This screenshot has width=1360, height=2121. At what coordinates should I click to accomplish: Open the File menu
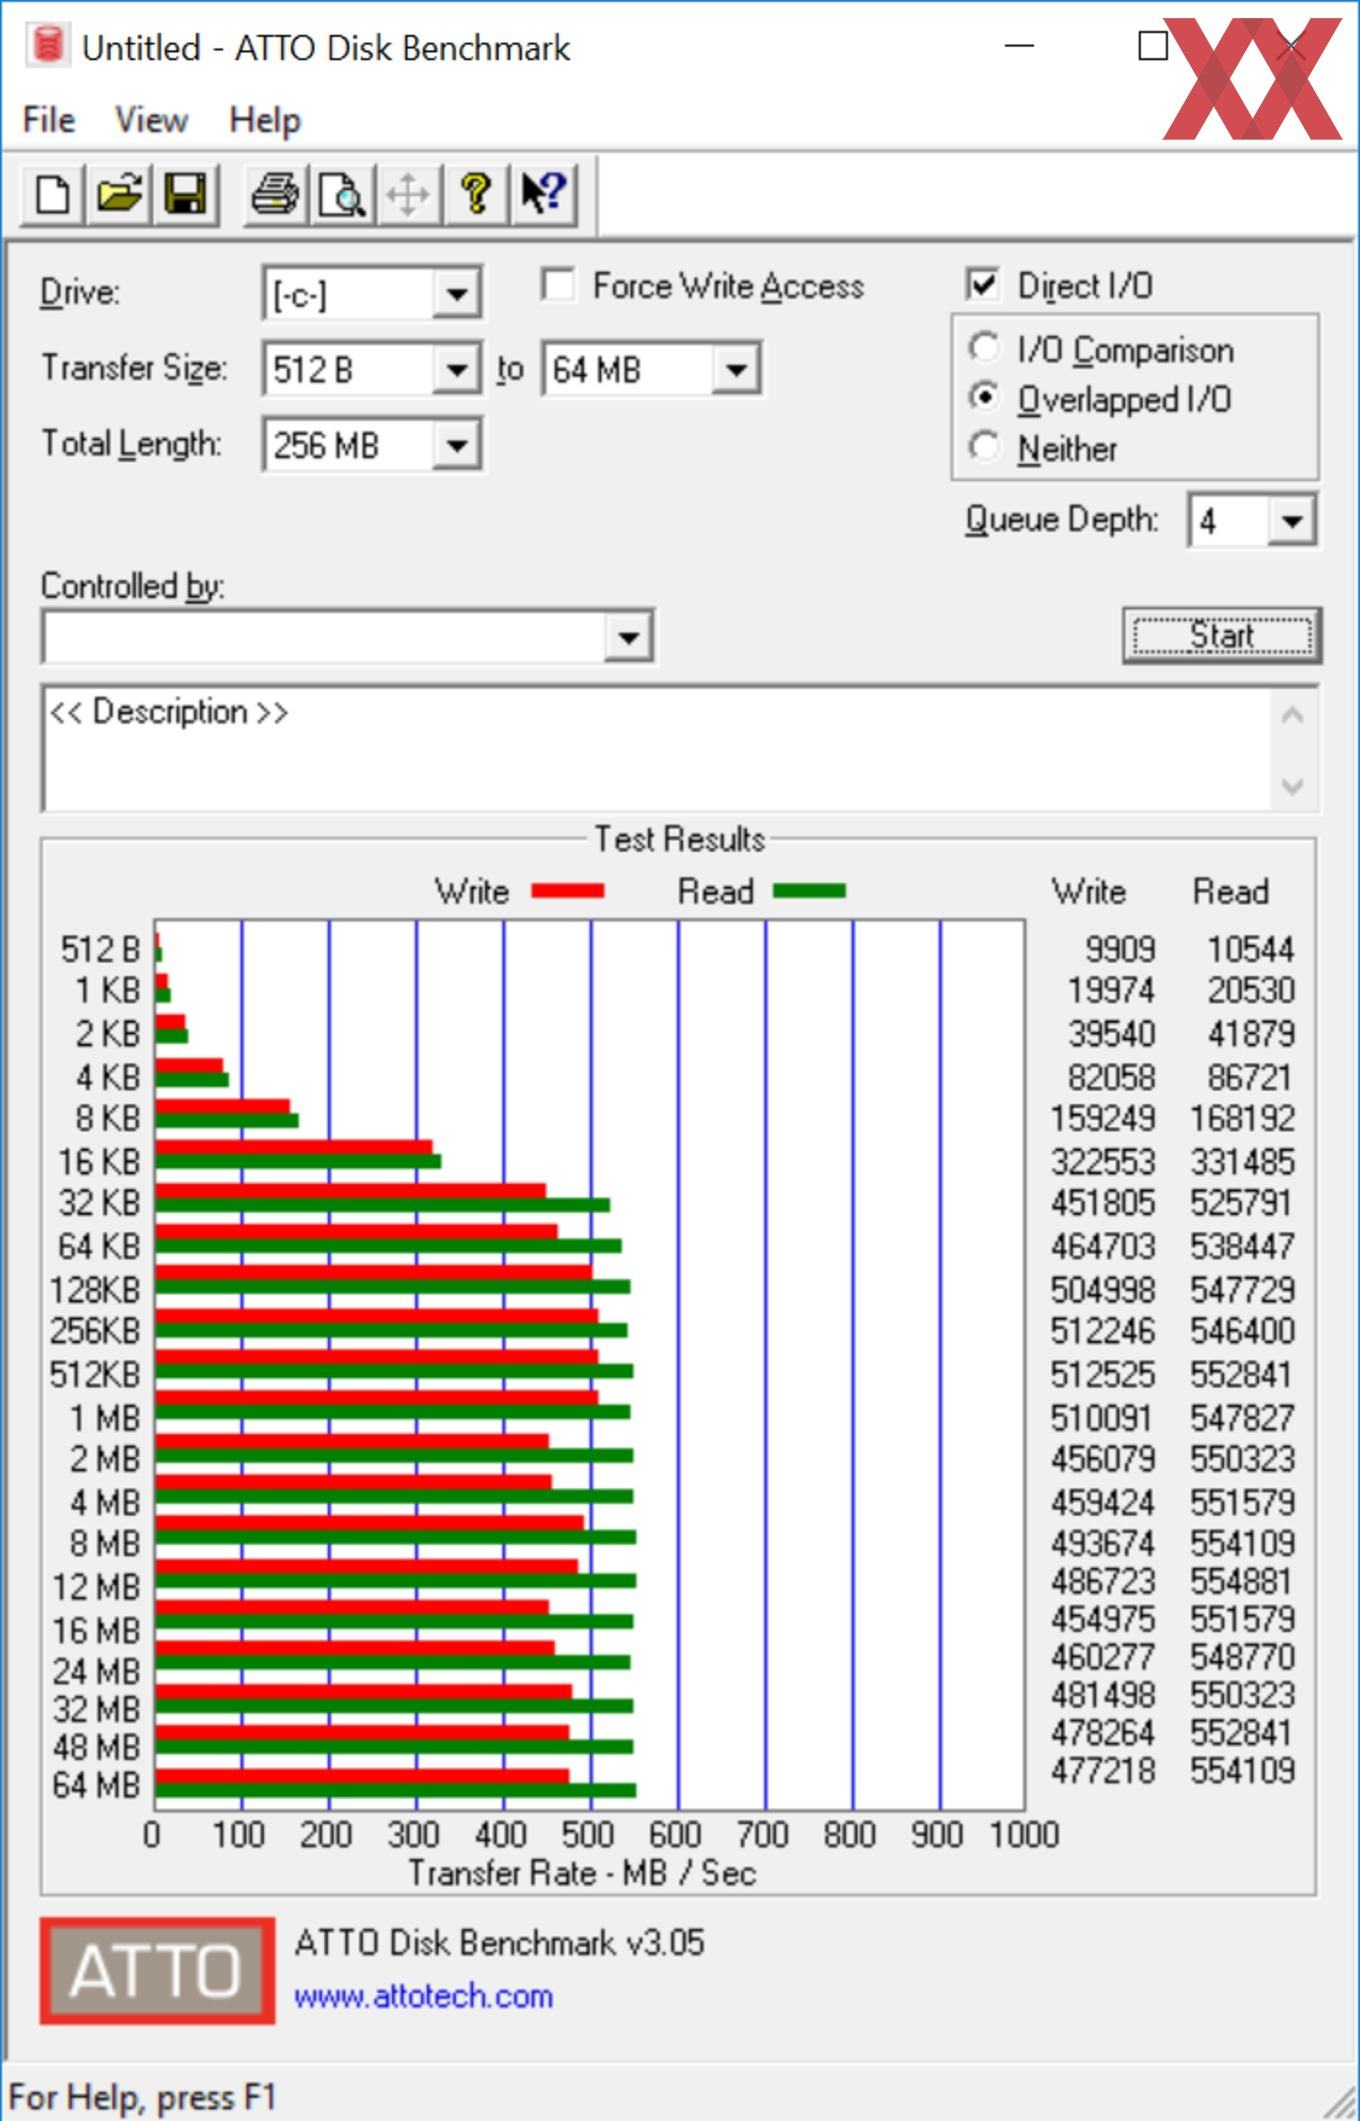click(x=49, y=120)
